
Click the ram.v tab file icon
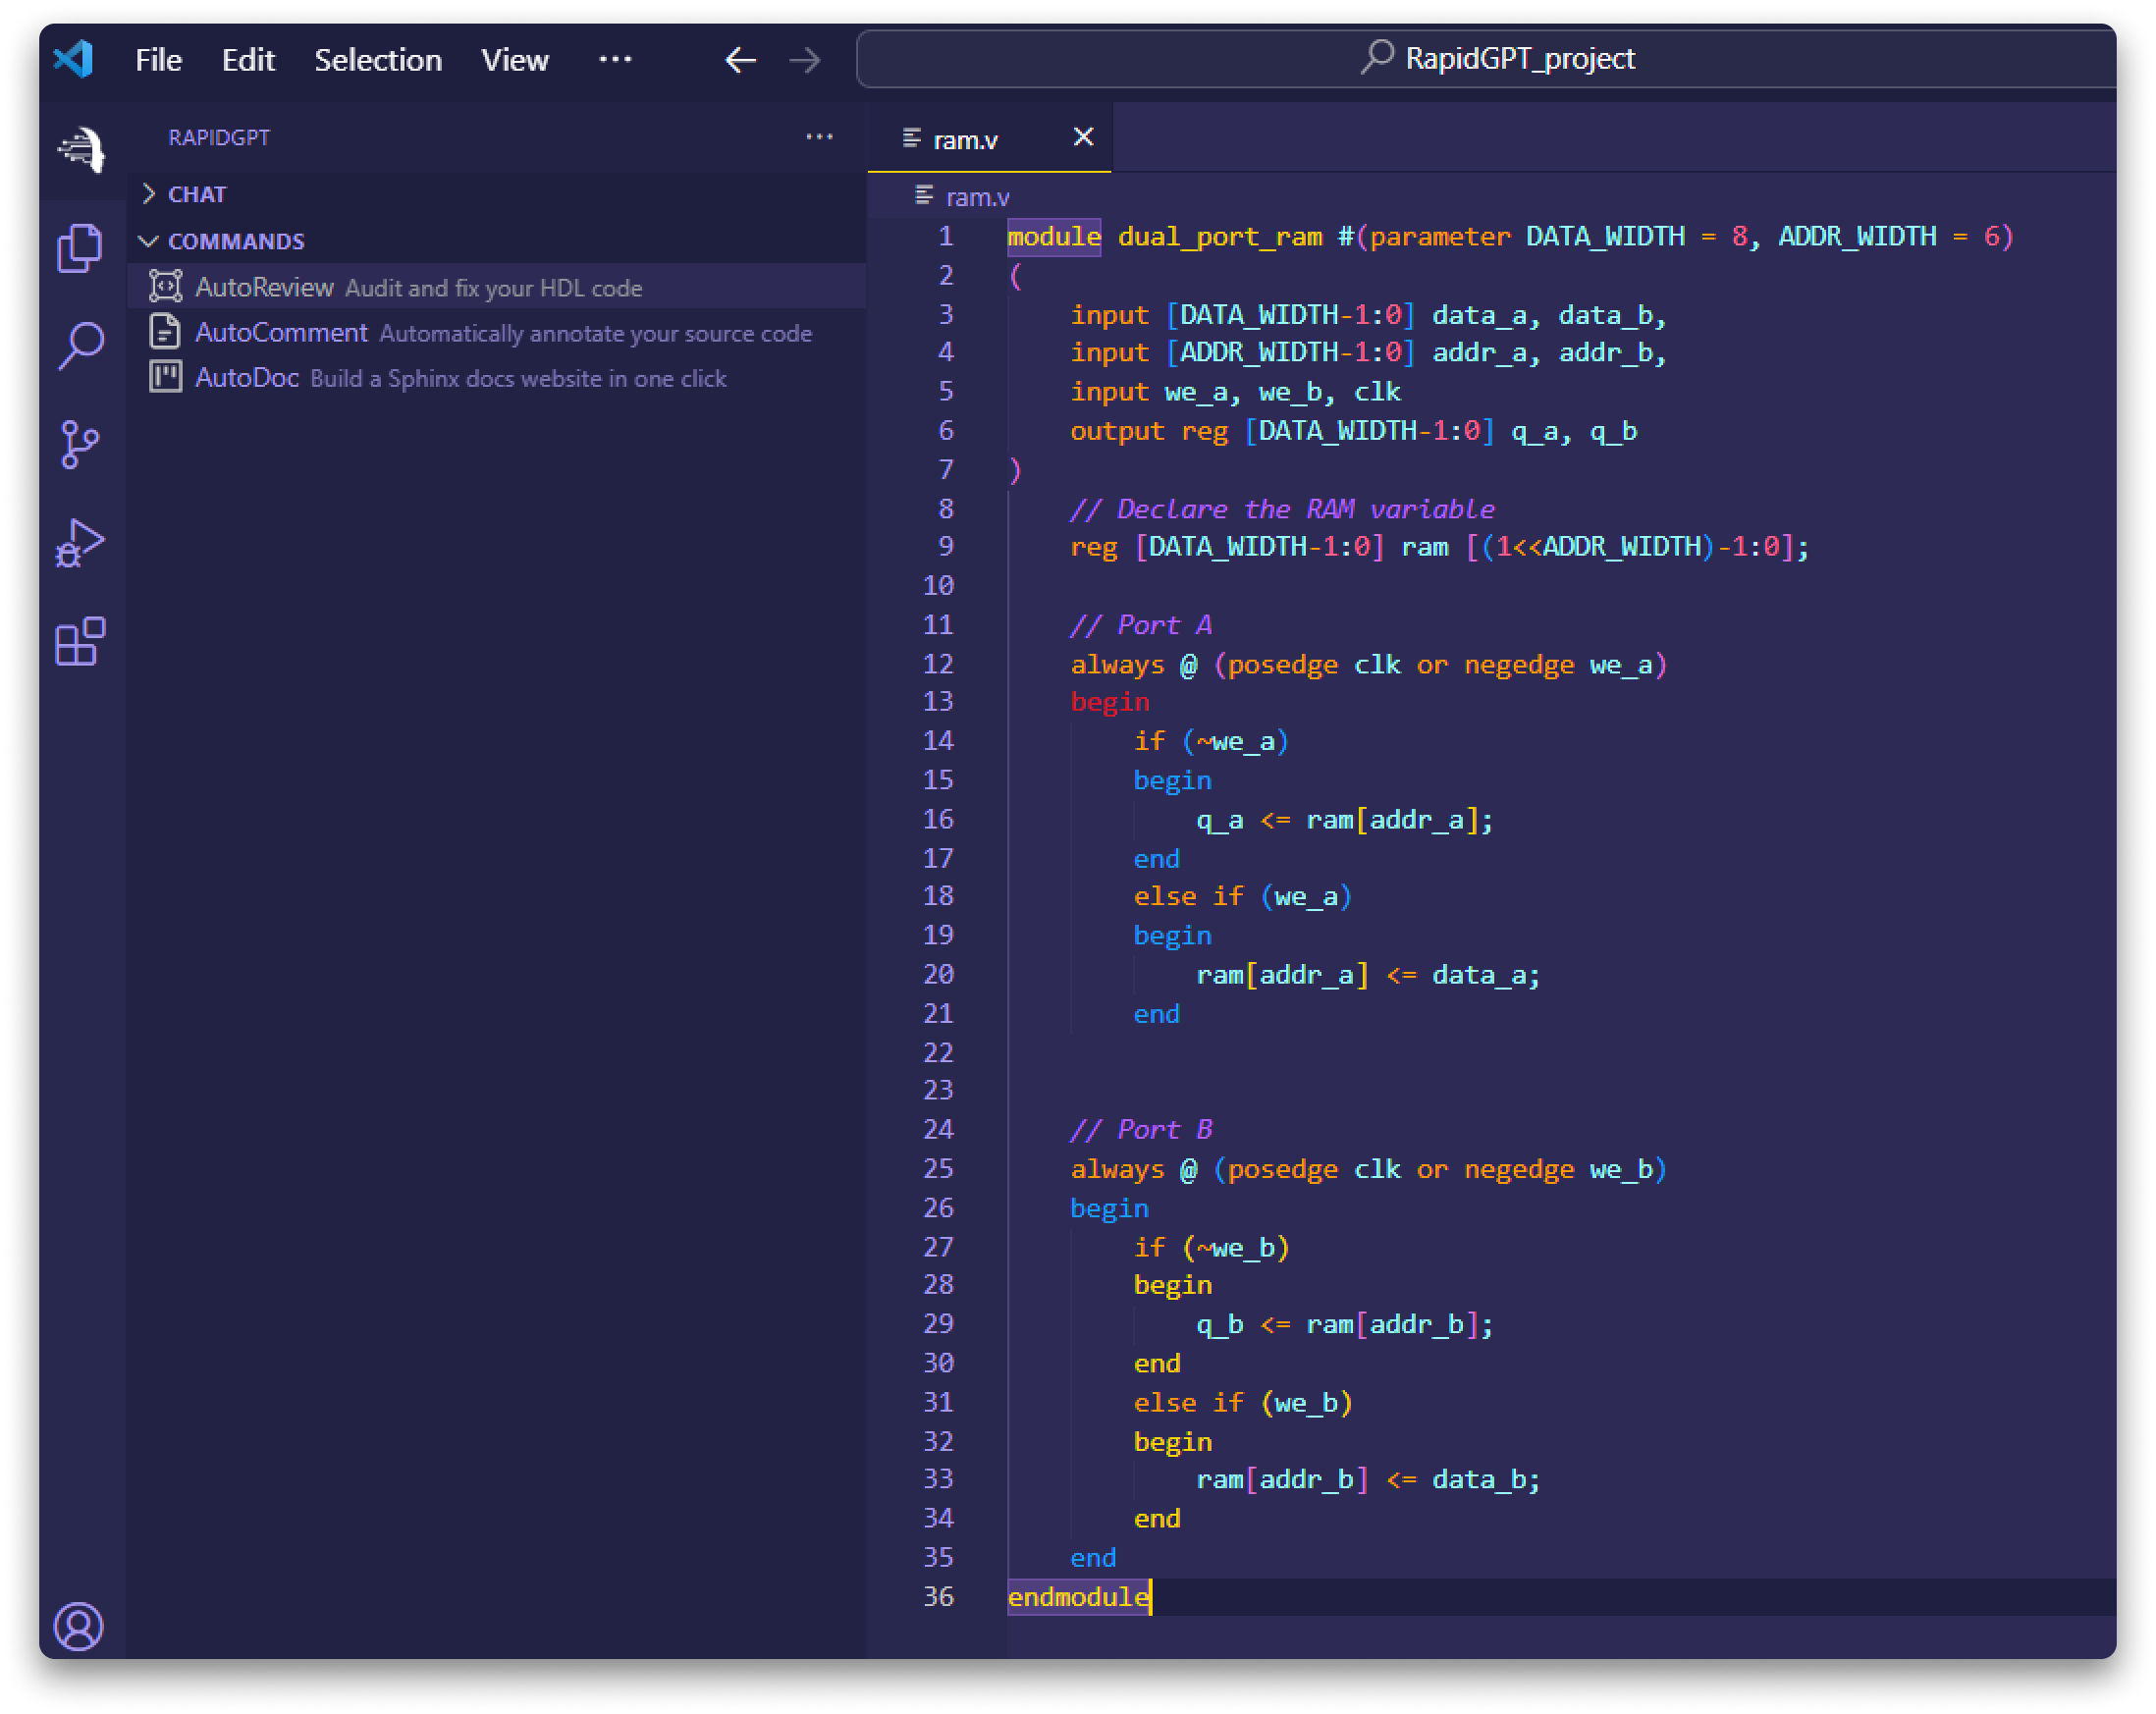coord(911,138)
